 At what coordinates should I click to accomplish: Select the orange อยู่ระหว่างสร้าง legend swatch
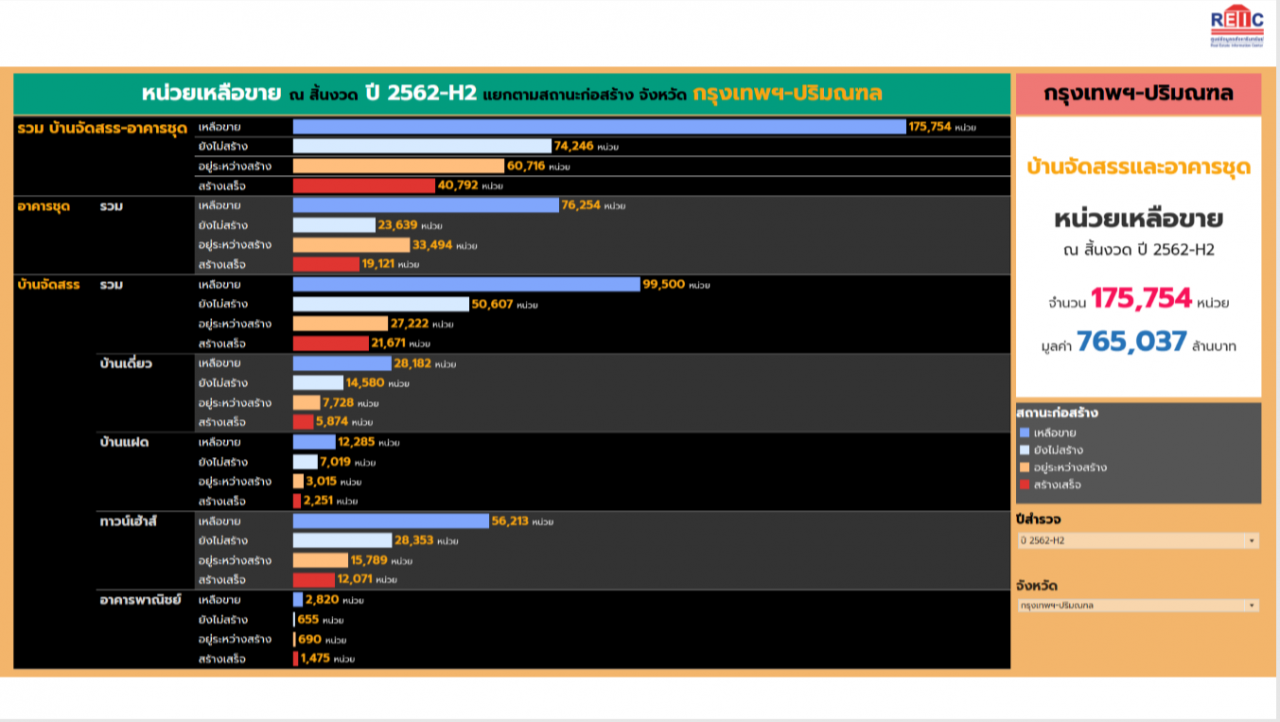pos(1023,467)
